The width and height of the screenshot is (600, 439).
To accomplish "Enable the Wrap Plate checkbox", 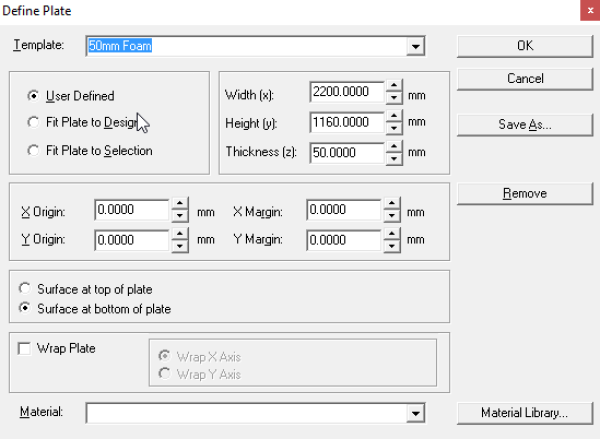I will pyautogui.click(x=24, y=348).
